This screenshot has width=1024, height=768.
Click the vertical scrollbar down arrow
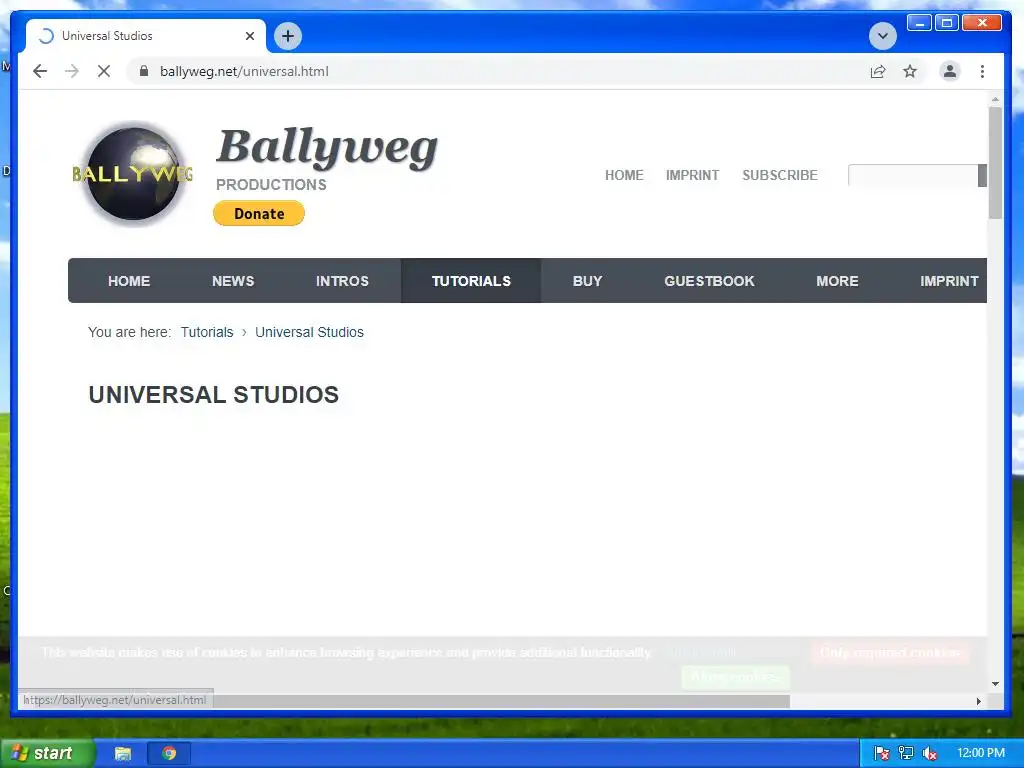[995, 684]
